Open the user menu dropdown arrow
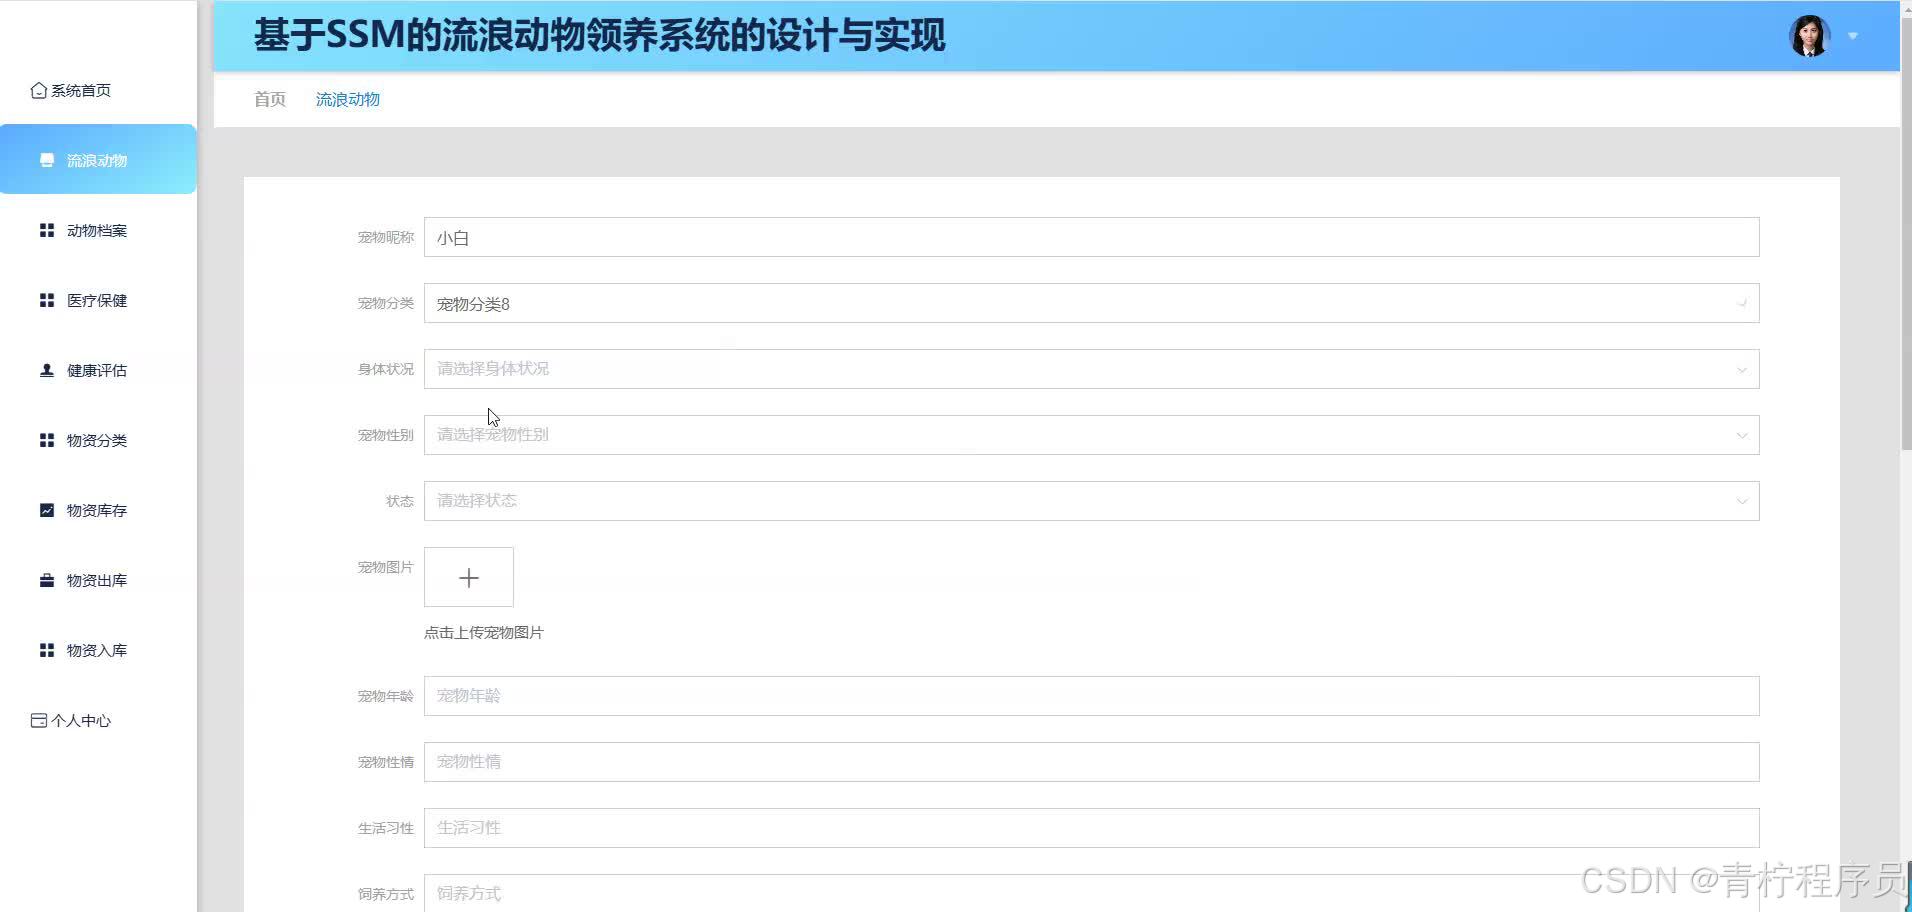This screenshot has height=912, width=1912. pos(1853,36)
